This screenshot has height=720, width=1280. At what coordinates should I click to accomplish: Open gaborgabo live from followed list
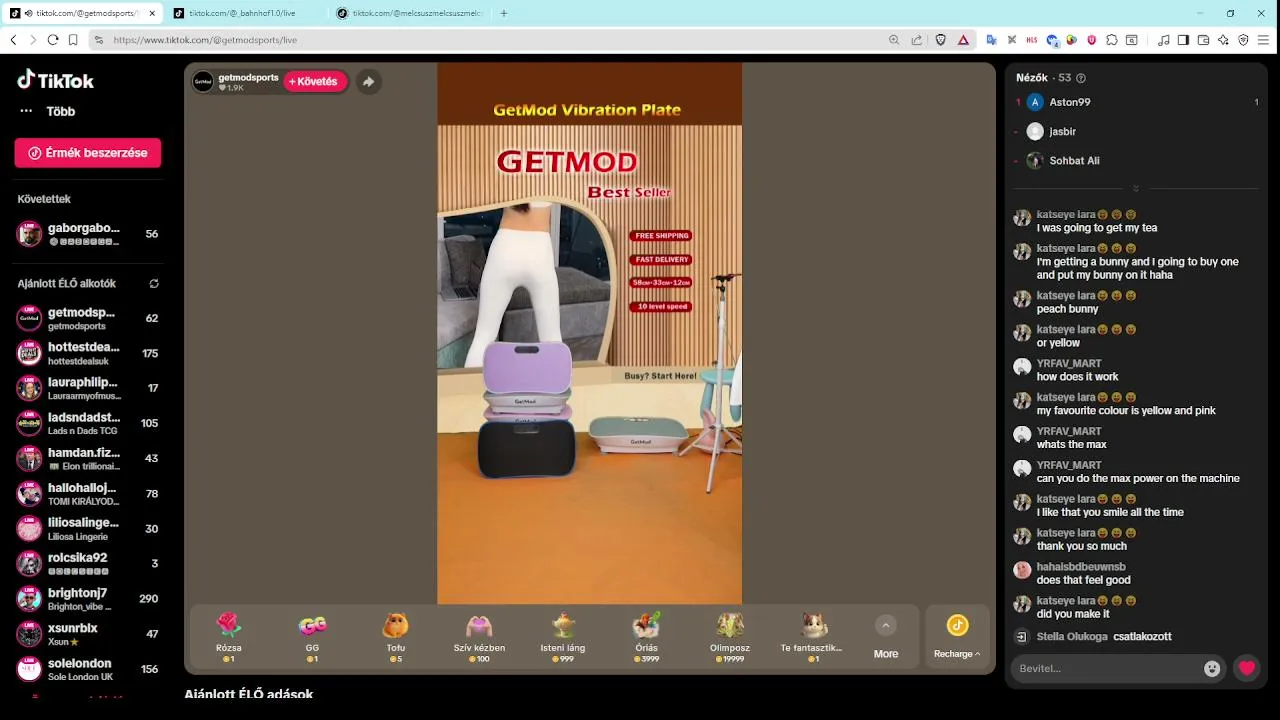point(88,234)
